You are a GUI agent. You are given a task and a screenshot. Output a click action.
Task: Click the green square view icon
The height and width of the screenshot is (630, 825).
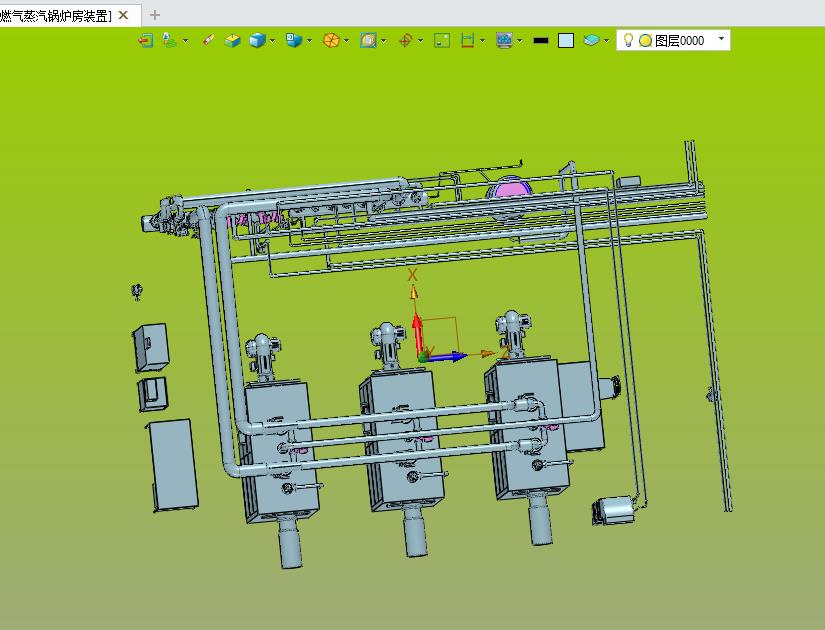441,41
